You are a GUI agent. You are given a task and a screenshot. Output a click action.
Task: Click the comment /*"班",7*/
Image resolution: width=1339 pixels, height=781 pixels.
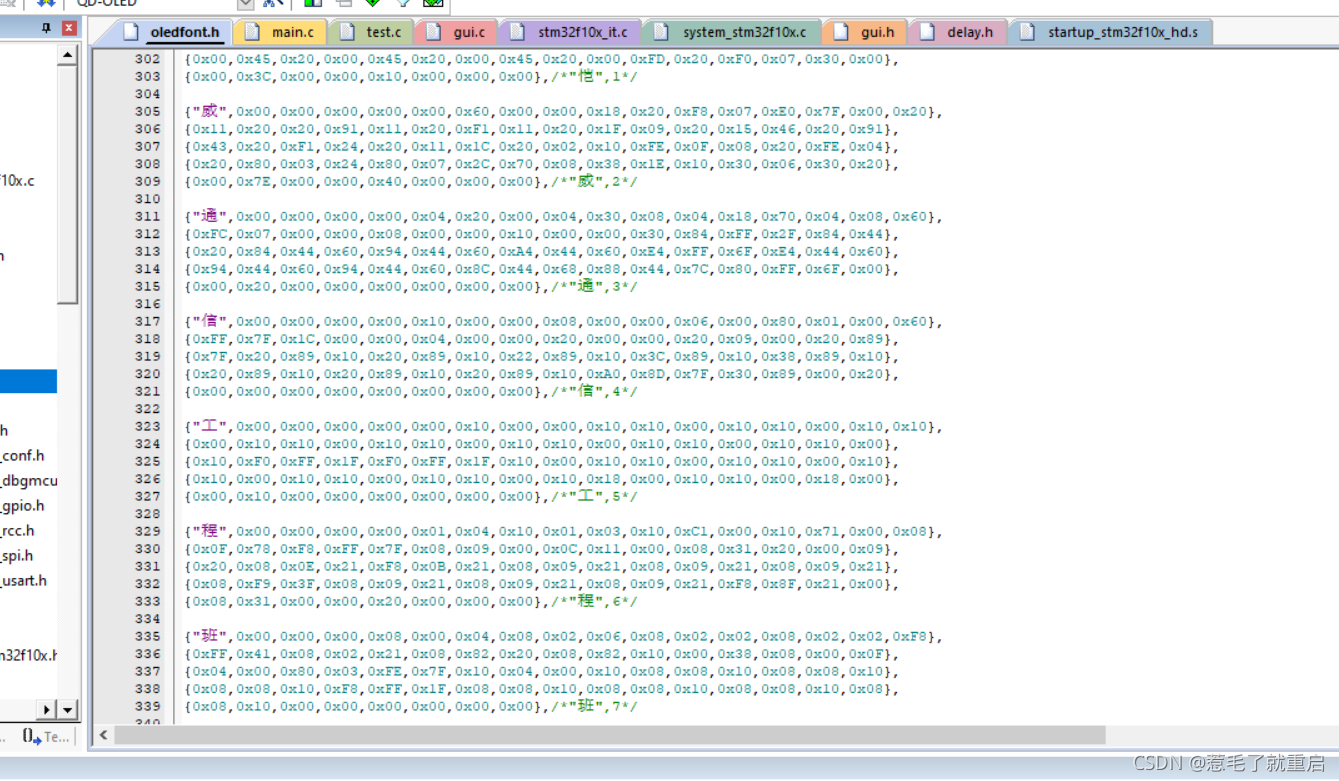pos(594,706)
